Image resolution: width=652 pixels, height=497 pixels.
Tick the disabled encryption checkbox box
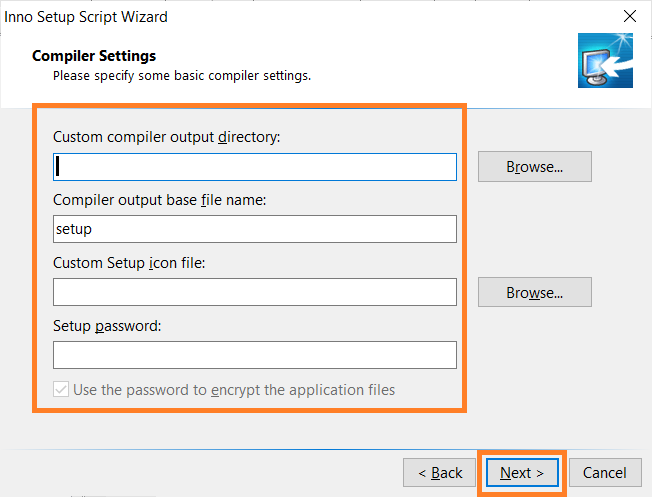pyautogui.click(x=61, y=389)
